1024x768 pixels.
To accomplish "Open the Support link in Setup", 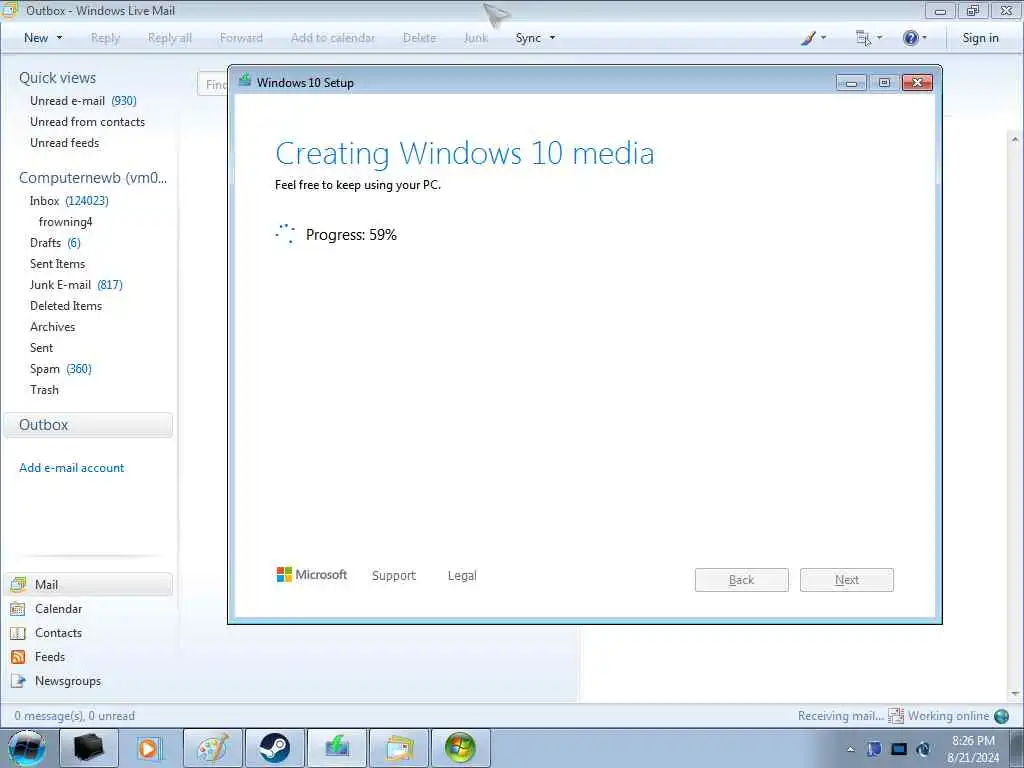I will [x=394, y=575].
